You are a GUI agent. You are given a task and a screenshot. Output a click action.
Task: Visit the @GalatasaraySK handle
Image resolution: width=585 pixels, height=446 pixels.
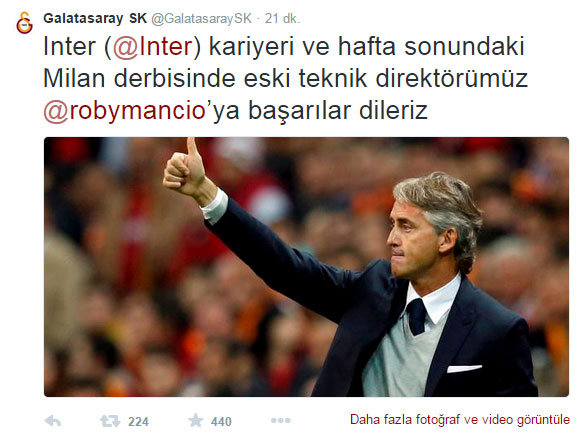click(x=201, y=19)
